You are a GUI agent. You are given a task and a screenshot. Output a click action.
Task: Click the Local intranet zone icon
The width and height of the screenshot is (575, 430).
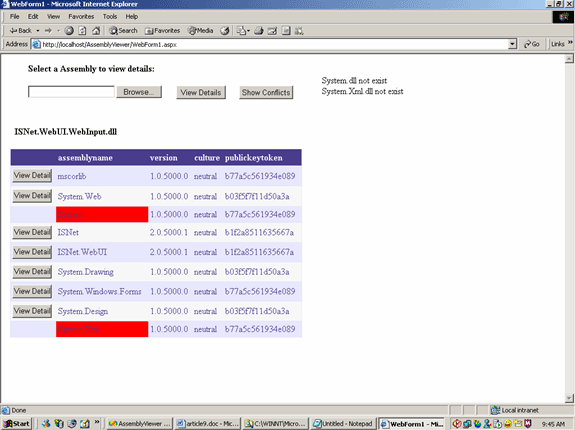(495, 410)
